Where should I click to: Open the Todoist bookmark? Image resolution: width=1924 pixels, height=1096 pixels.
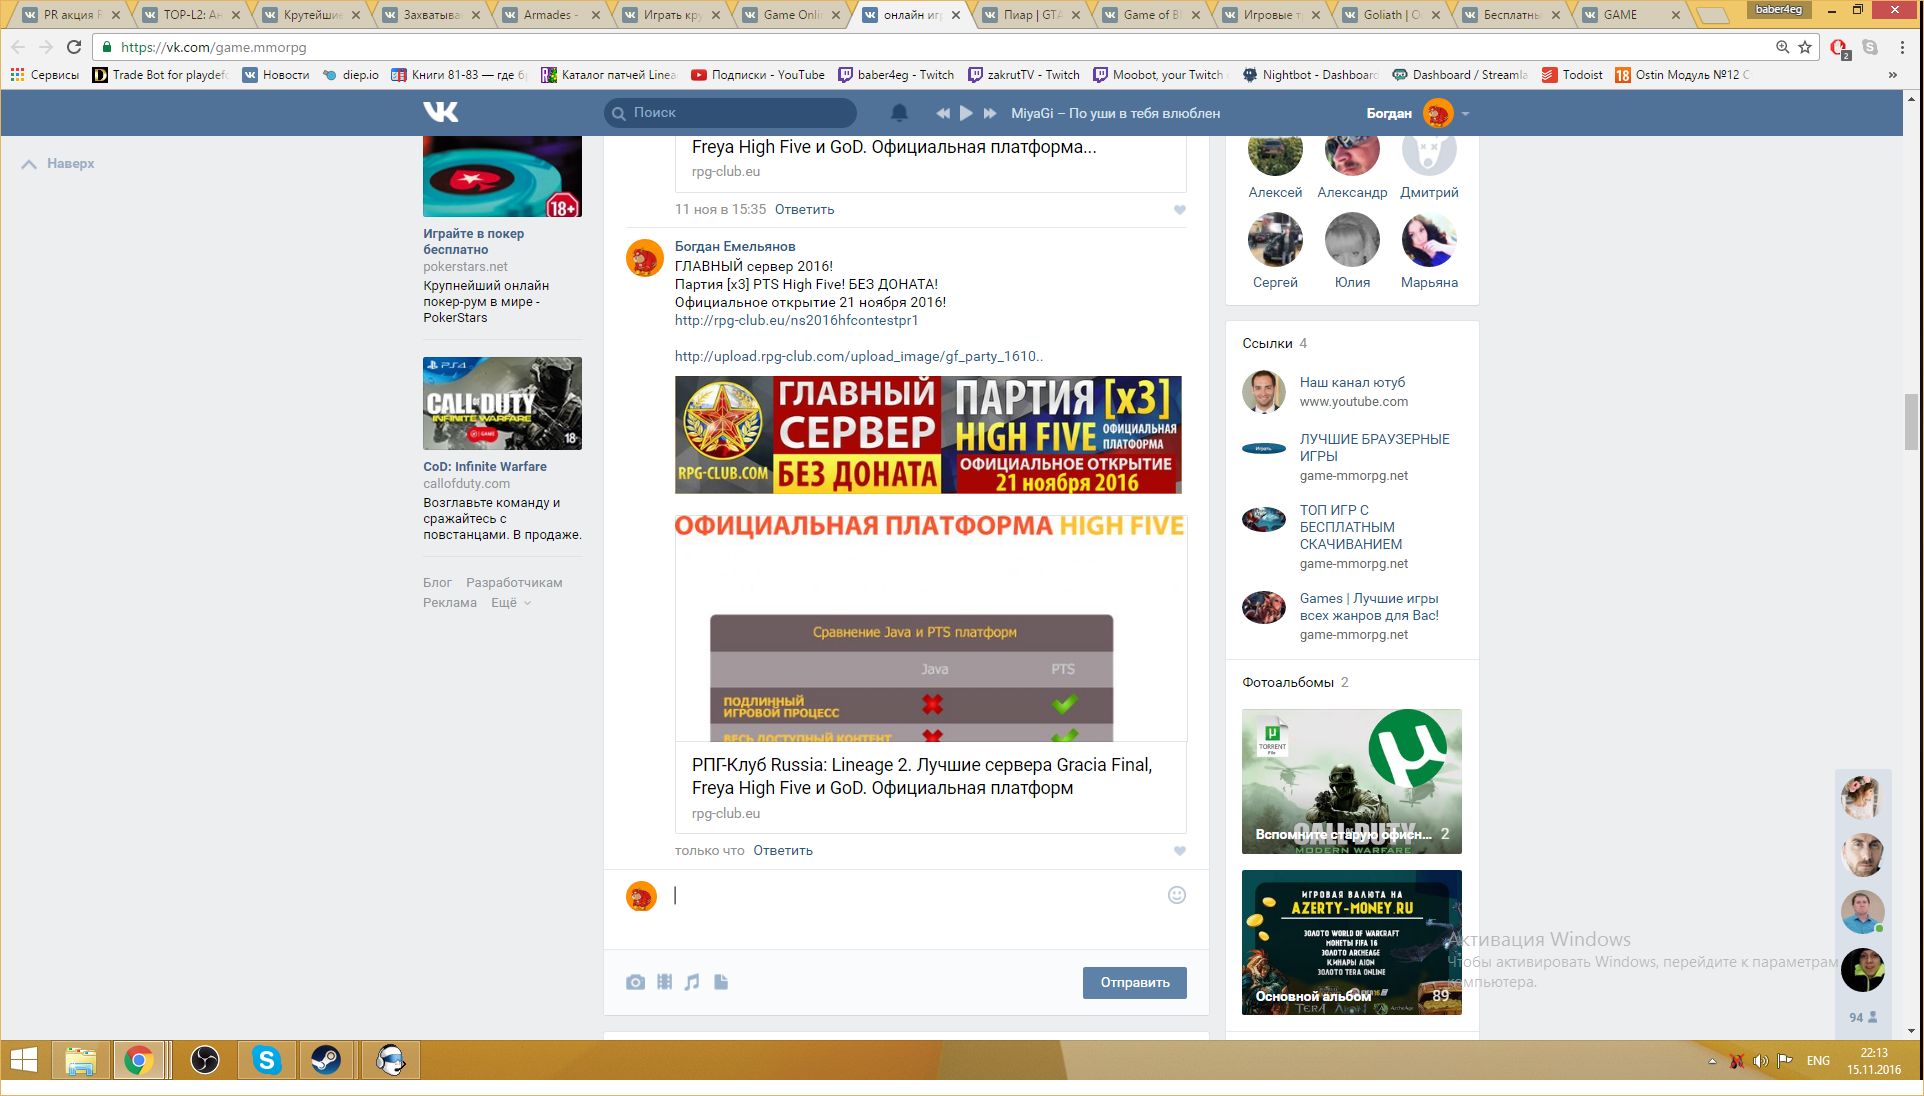[1573, 75]
